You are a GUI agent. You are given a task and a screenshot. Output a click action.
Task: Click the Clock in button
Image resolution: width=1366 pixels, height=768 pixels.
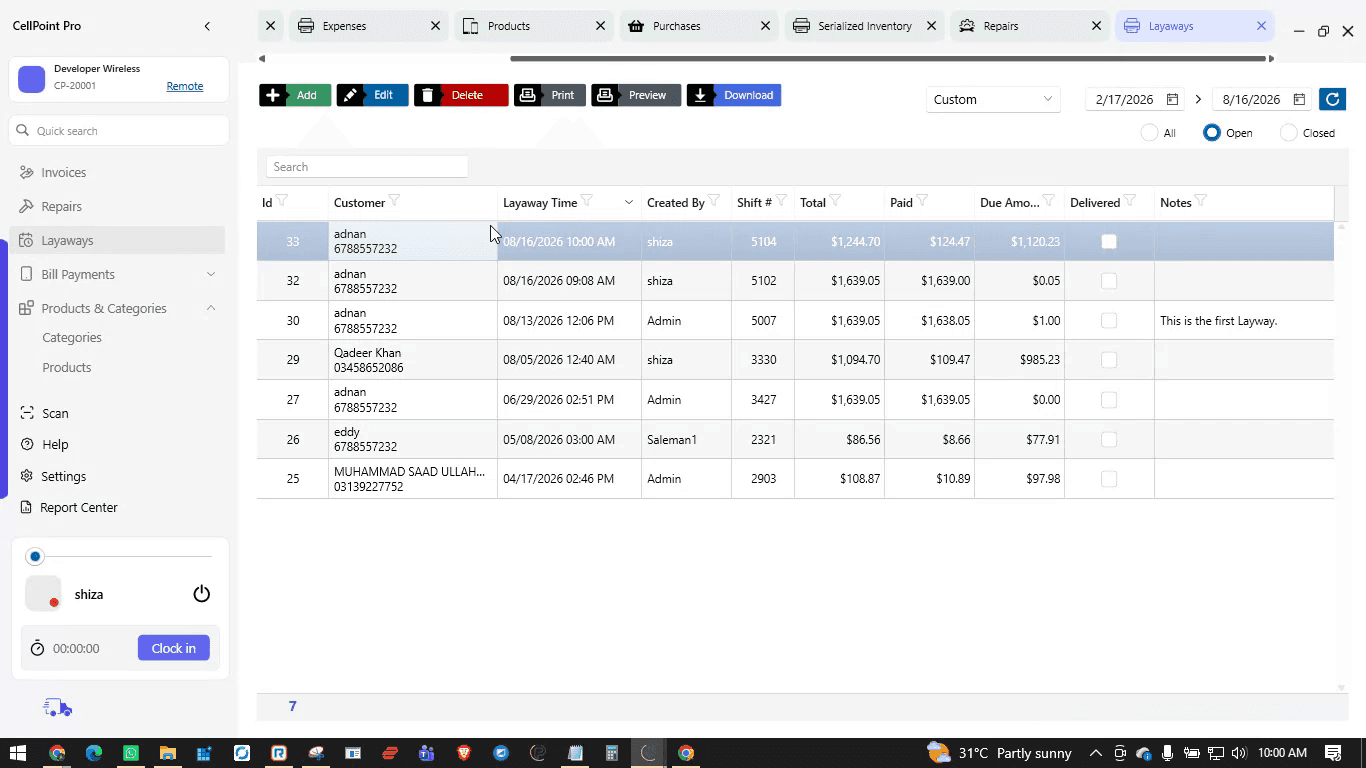[174, 648]
